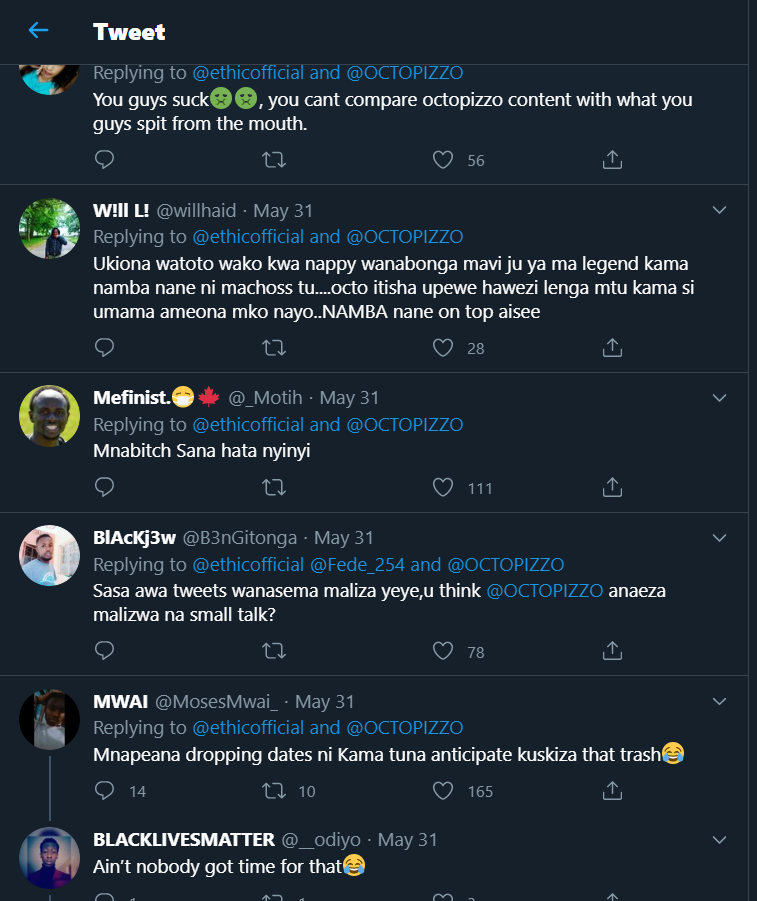Like BlAcKj3w's tweet with 78 likes
This screenshot has width=757, height=901.
pos(443,651)
